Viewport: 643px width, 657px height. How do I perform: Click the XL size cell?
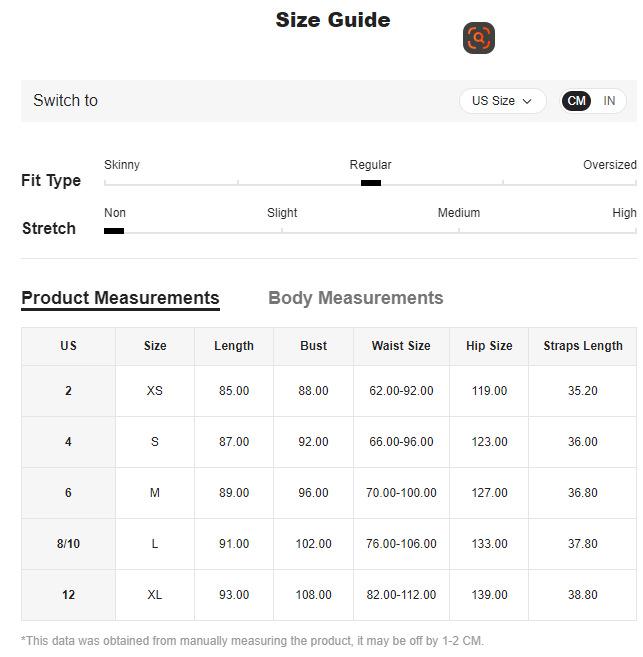(155, 595)
